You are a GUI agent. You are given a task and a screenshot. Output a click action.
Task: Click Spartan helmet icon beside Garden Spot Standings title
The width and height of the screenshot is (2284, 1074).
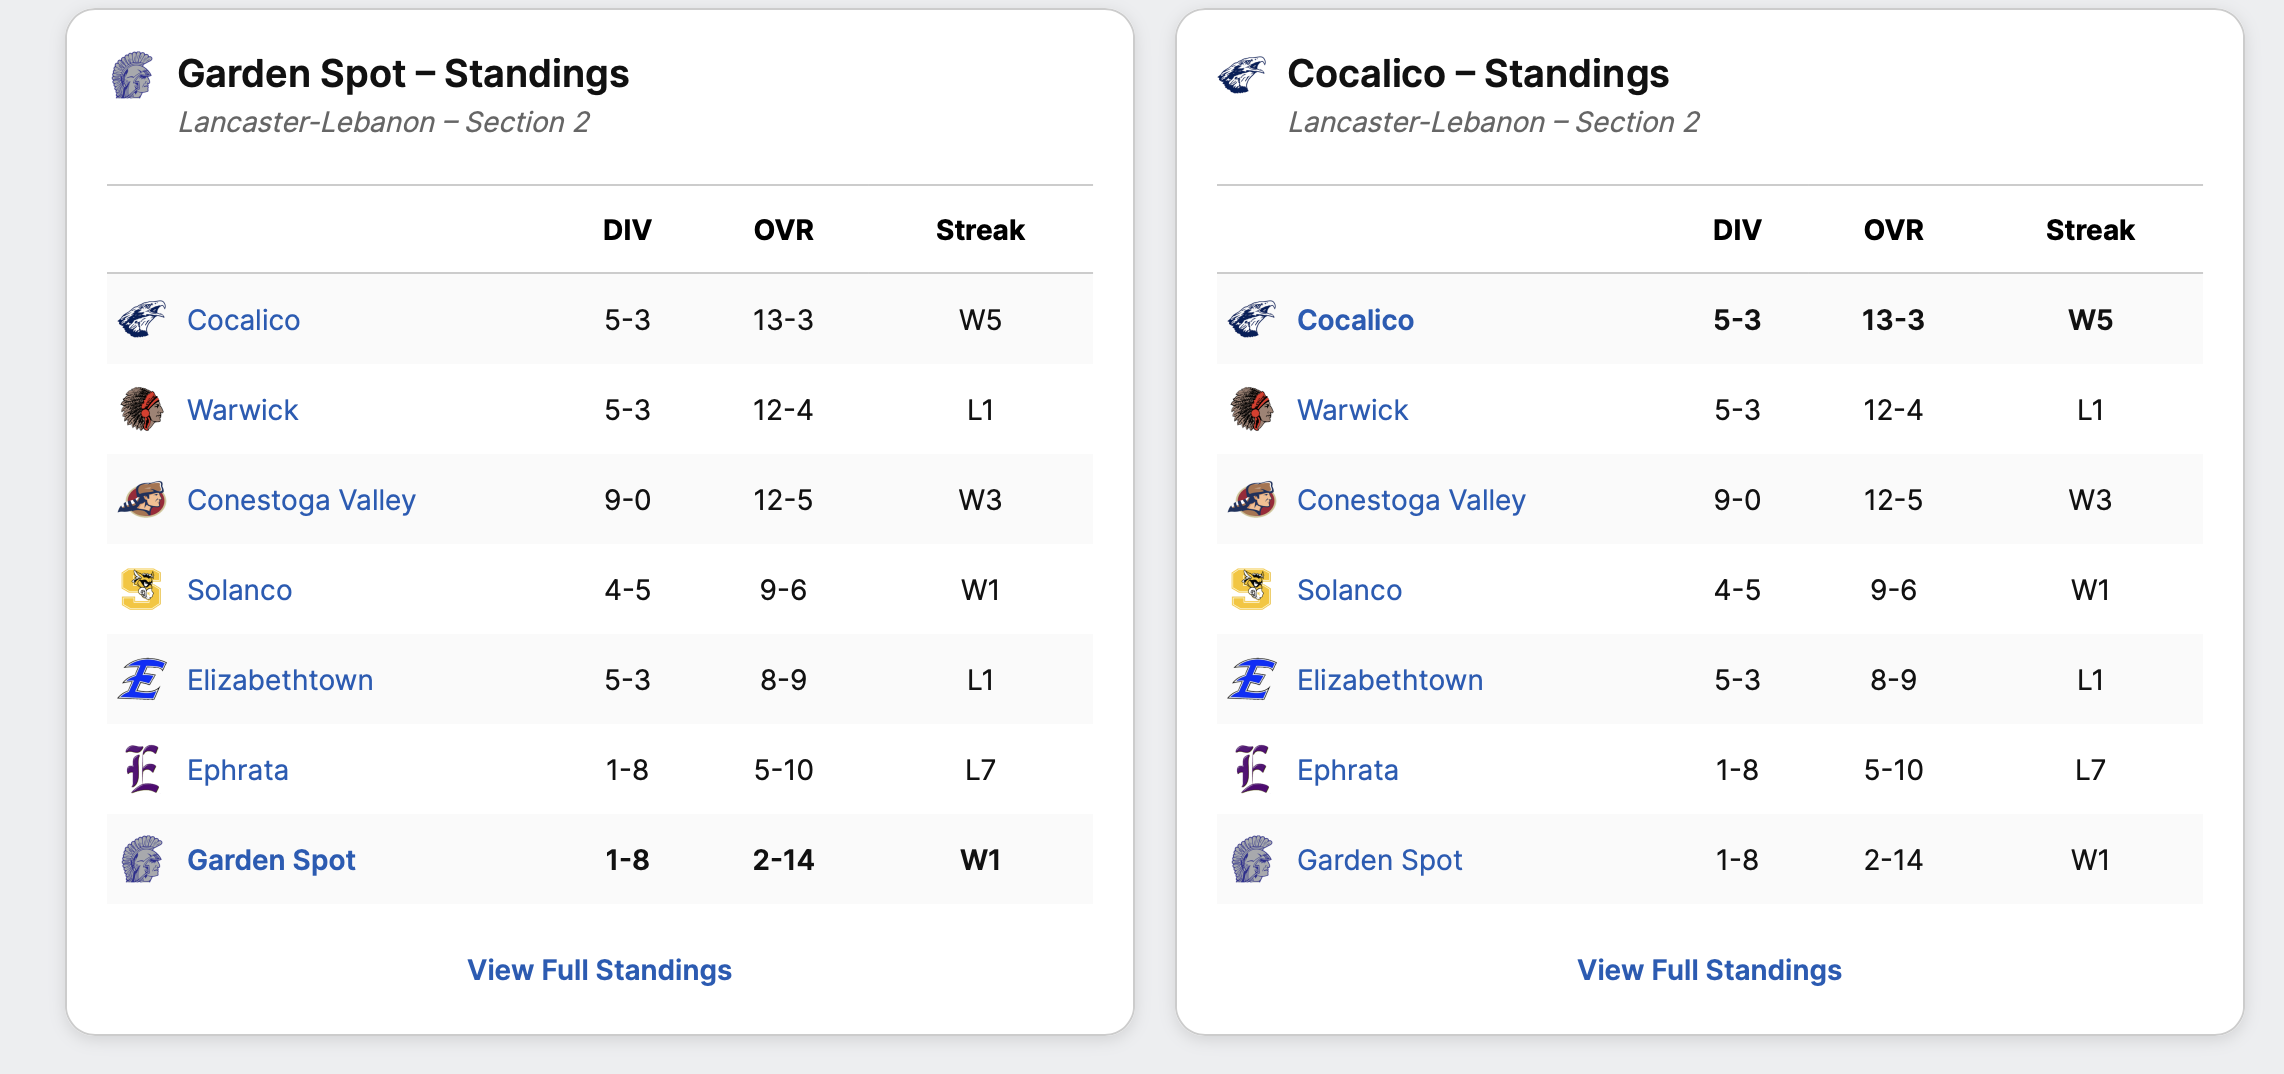(133, 76)
